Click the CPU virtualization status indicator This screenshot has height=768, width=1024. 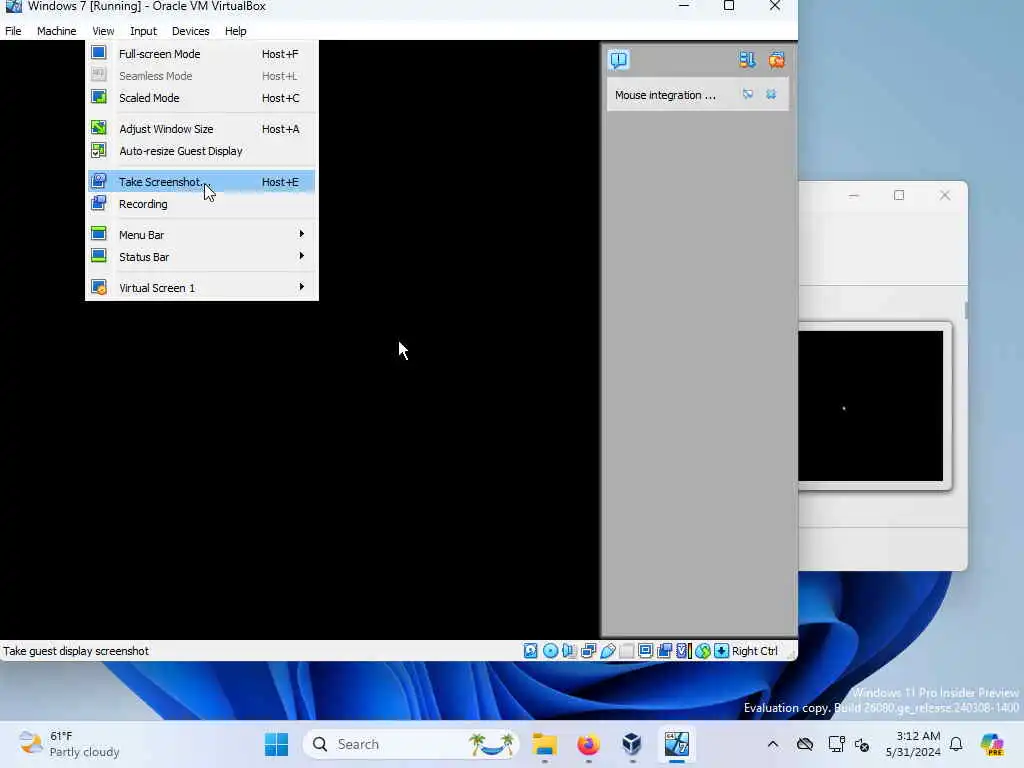(684, 651)
